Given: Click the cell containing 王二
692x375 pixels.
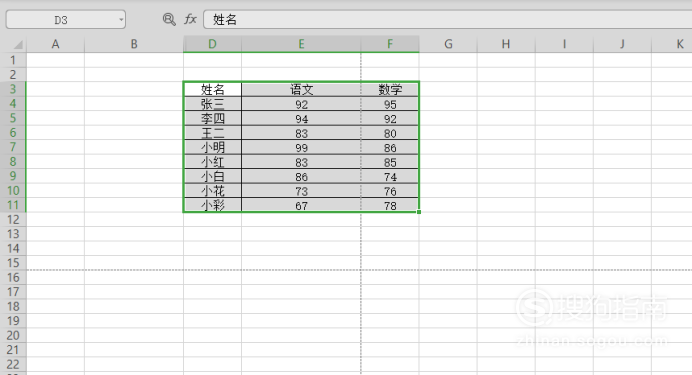Looking at the screenshot, I should (x=213, y=133).
